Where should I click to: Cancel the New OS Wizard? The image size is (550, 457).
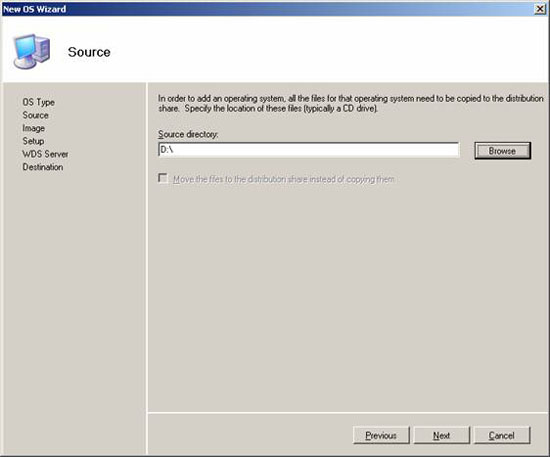[x=502, y=435]
